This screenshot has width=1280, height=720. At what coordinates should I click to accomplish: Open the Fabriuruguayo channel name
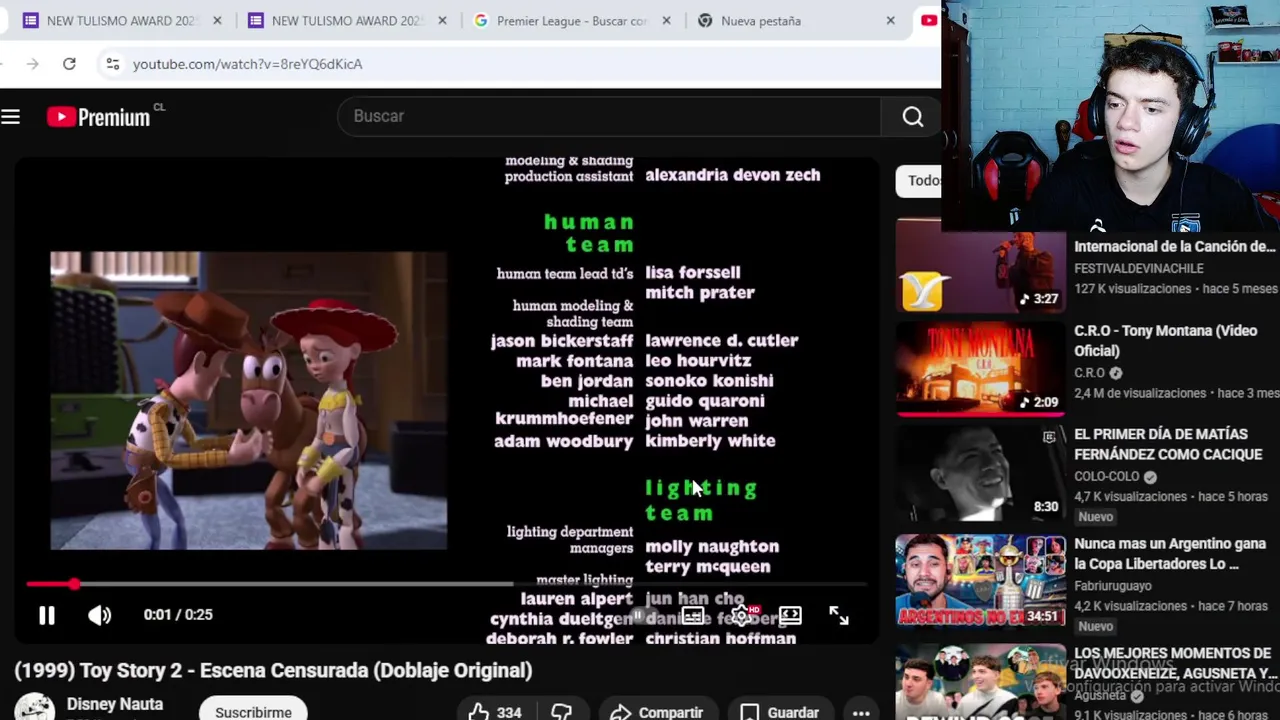1113,586
